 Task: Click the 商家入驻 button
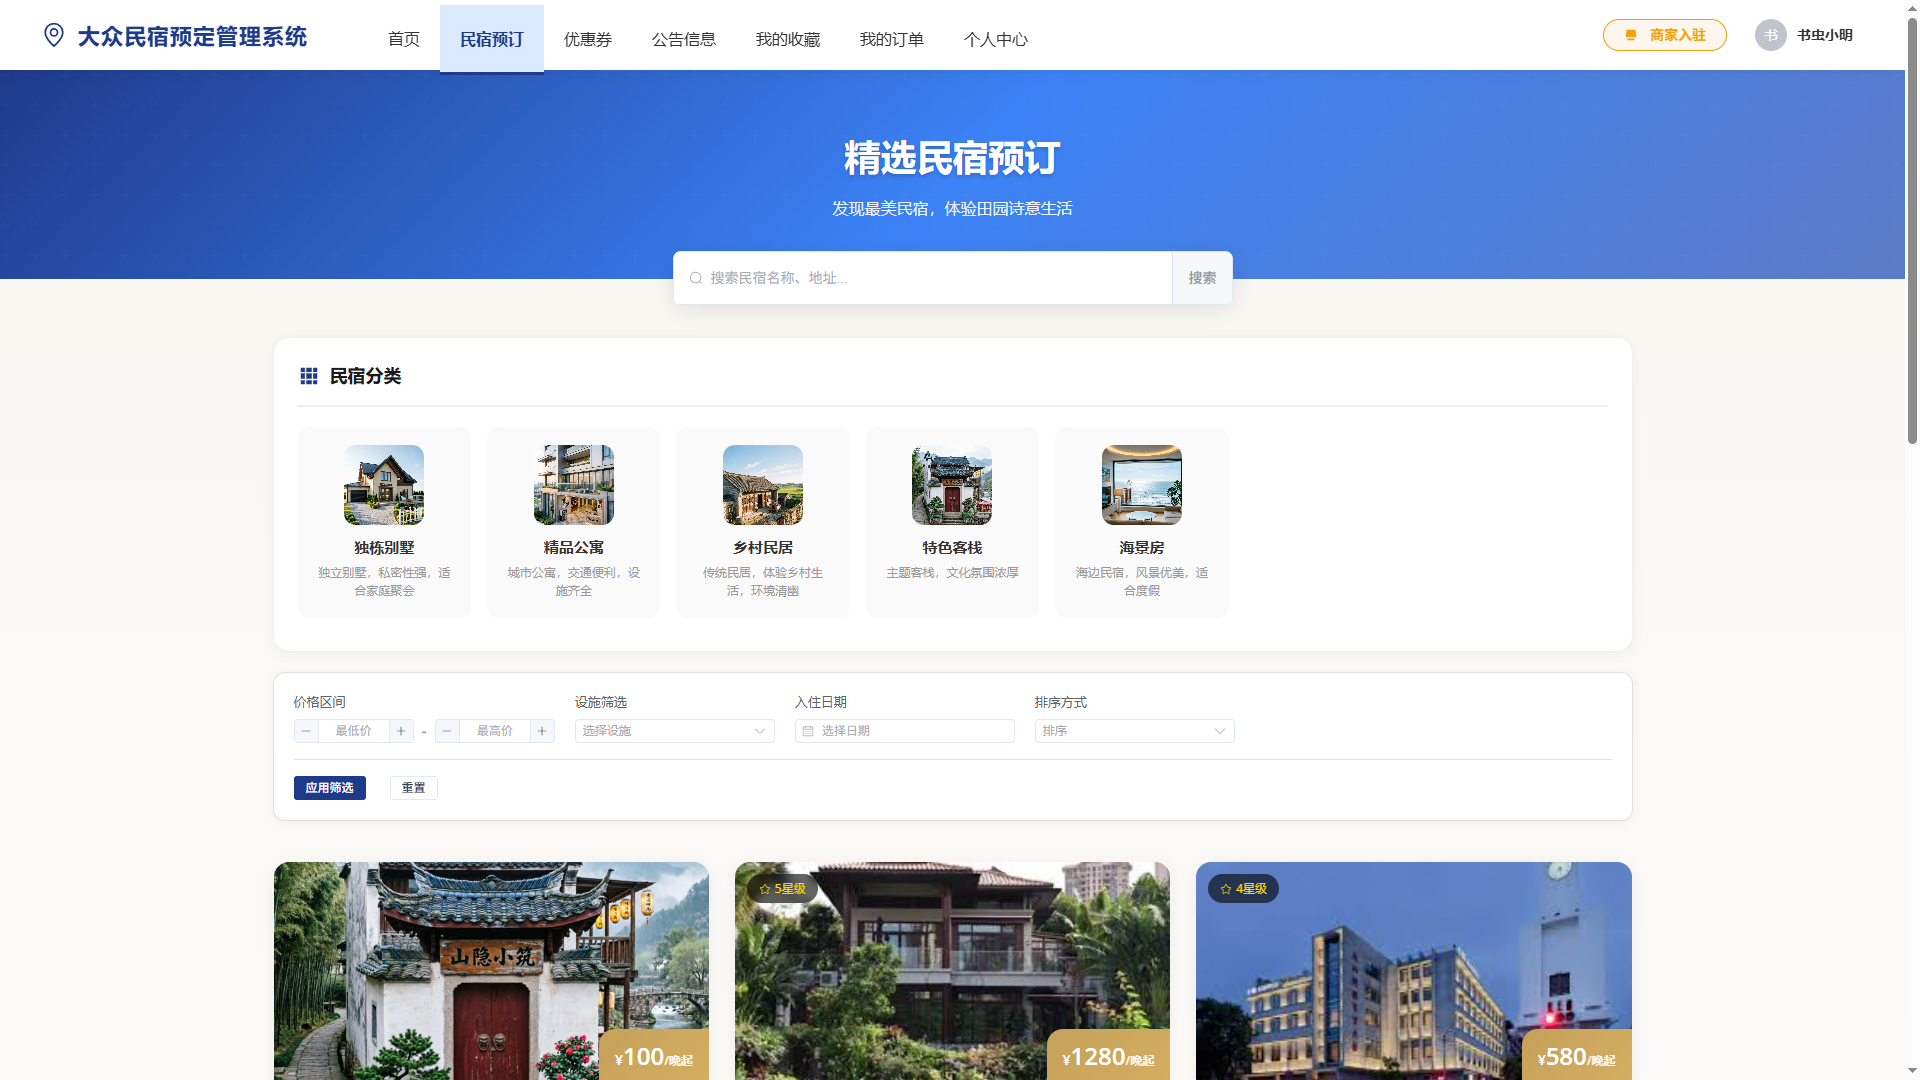[x=1665, y=35]
